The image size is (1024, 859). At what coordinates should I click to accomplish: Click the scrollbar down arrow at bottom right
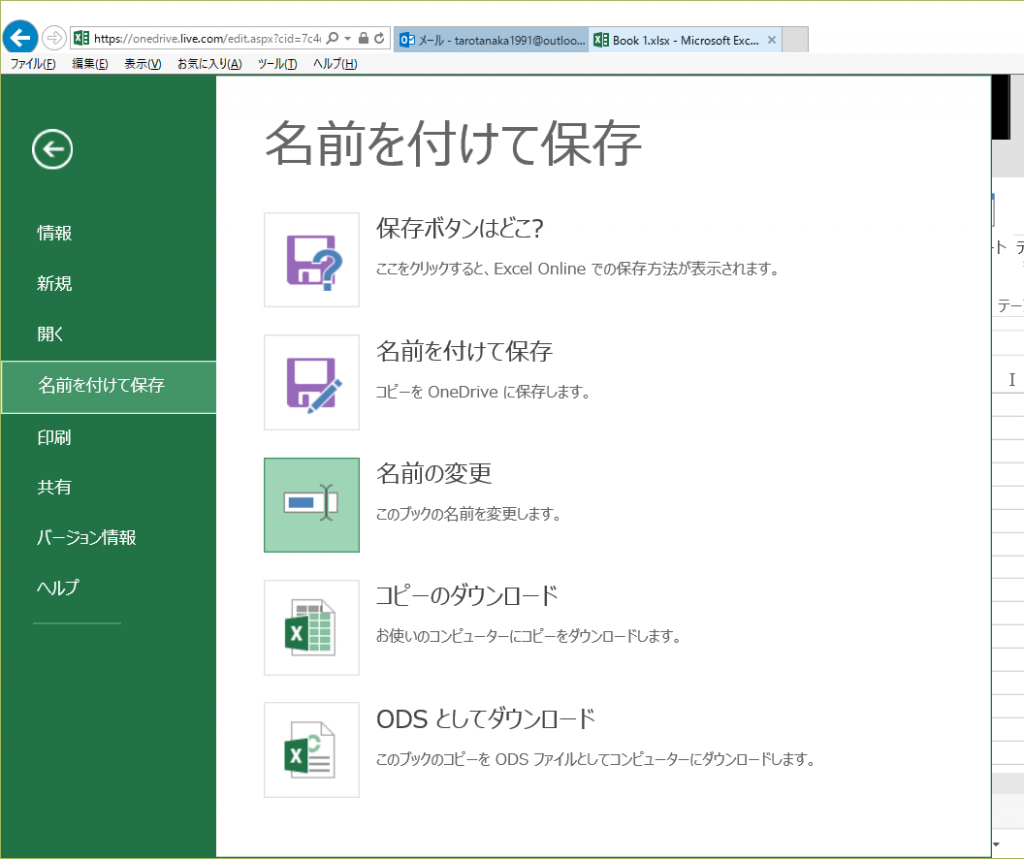tap(997, 845)
